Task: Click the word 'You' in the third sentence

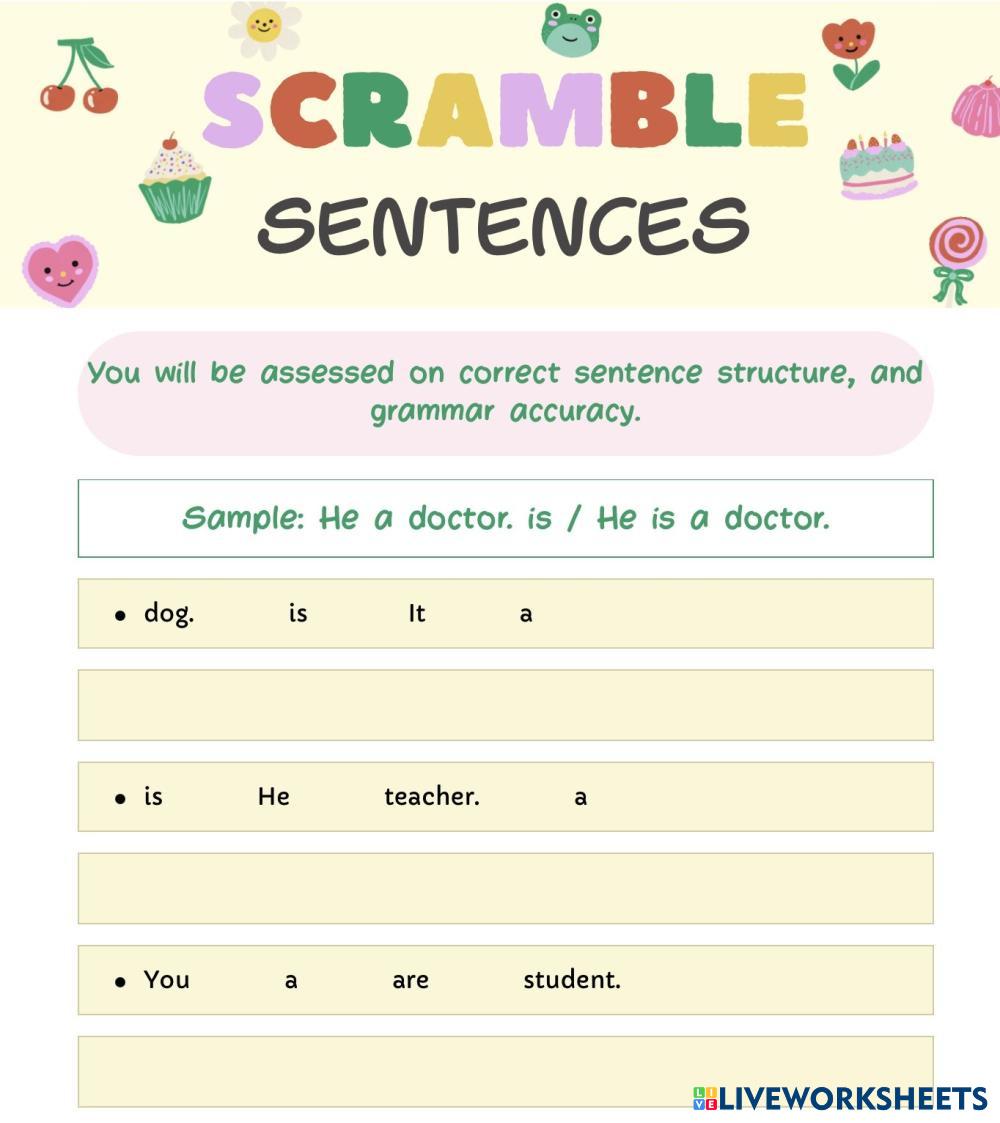Action: point(166,979)
